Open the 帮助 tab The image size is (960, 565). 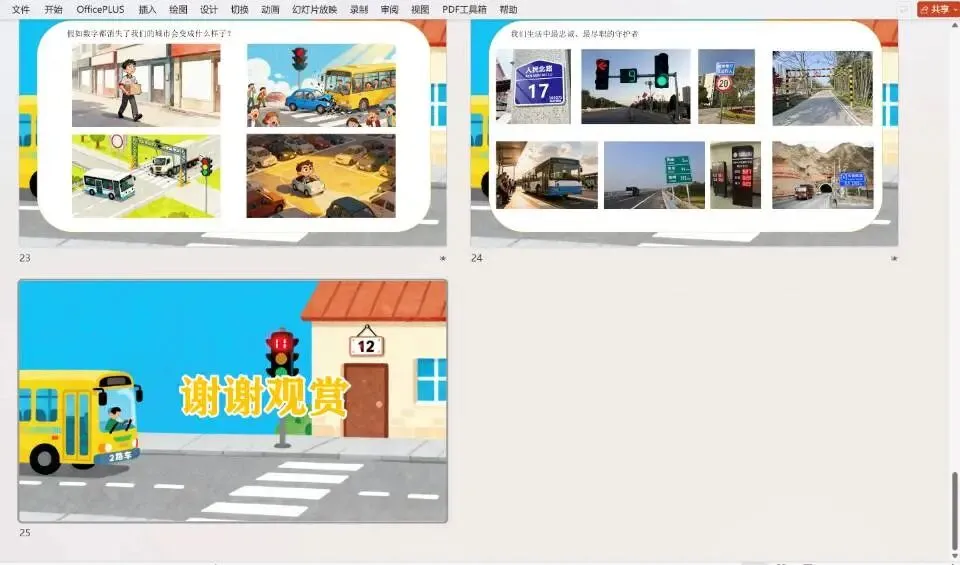[x=508, y=9]
